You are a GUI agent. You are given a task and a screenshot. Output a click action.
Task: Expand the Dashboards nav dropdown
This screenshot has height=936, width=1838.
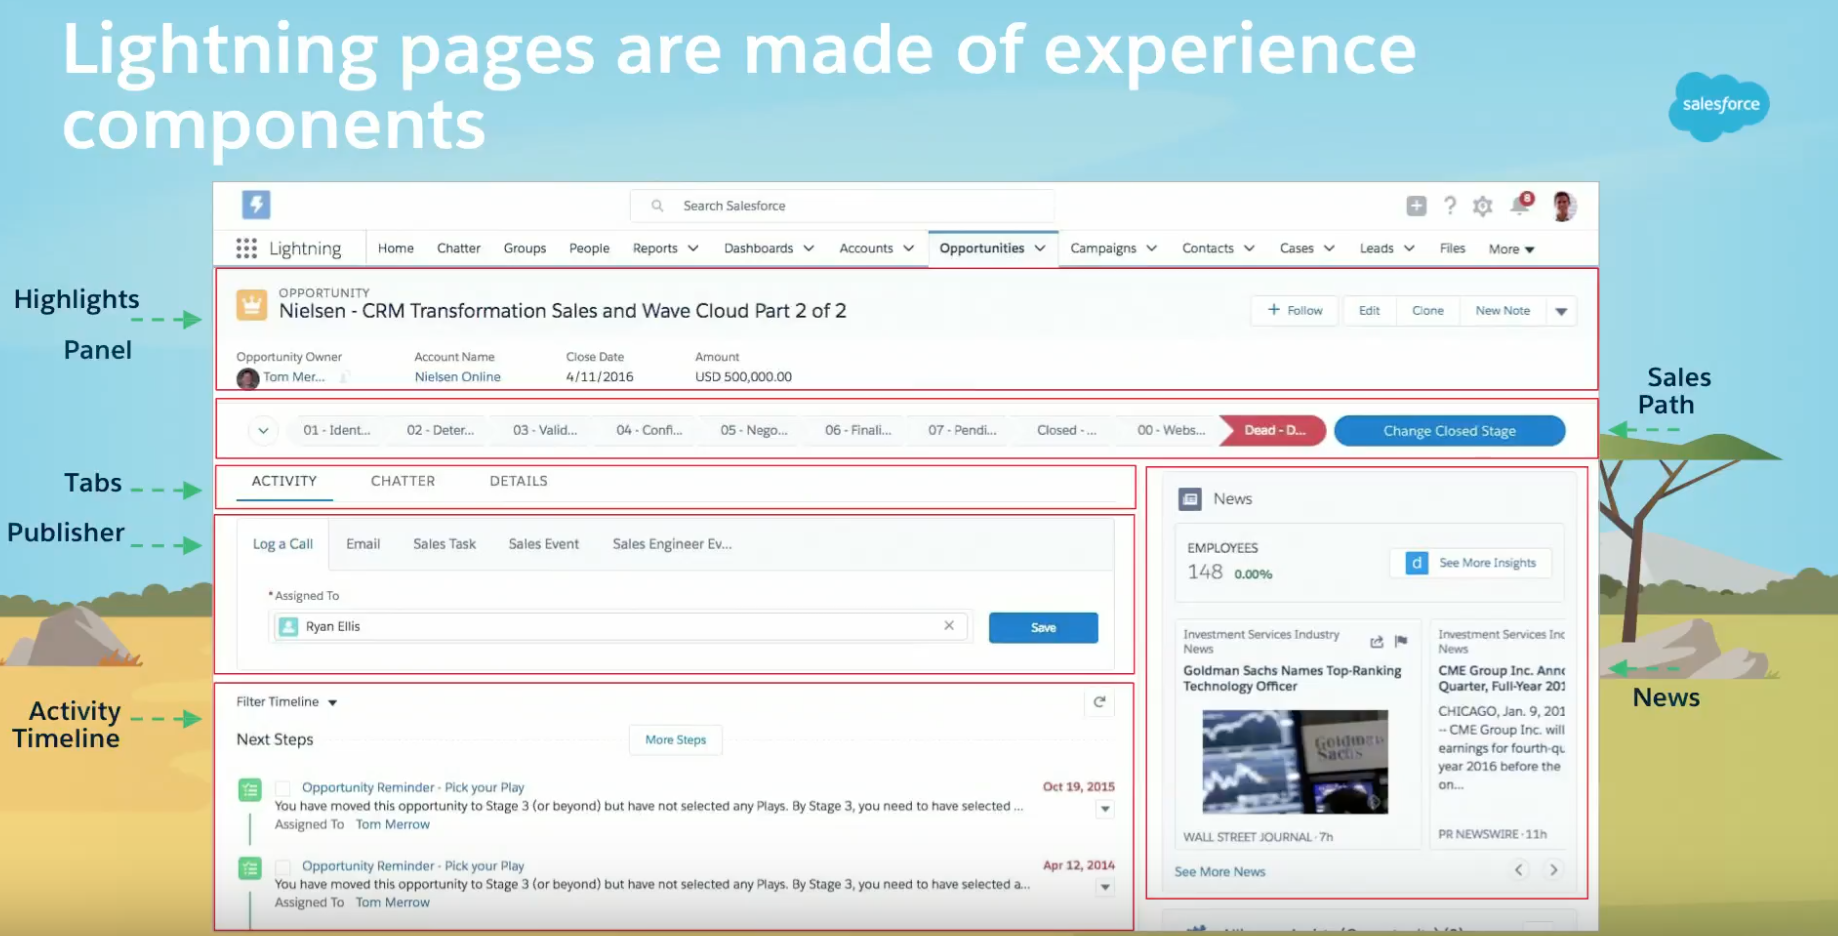[809, 248]
